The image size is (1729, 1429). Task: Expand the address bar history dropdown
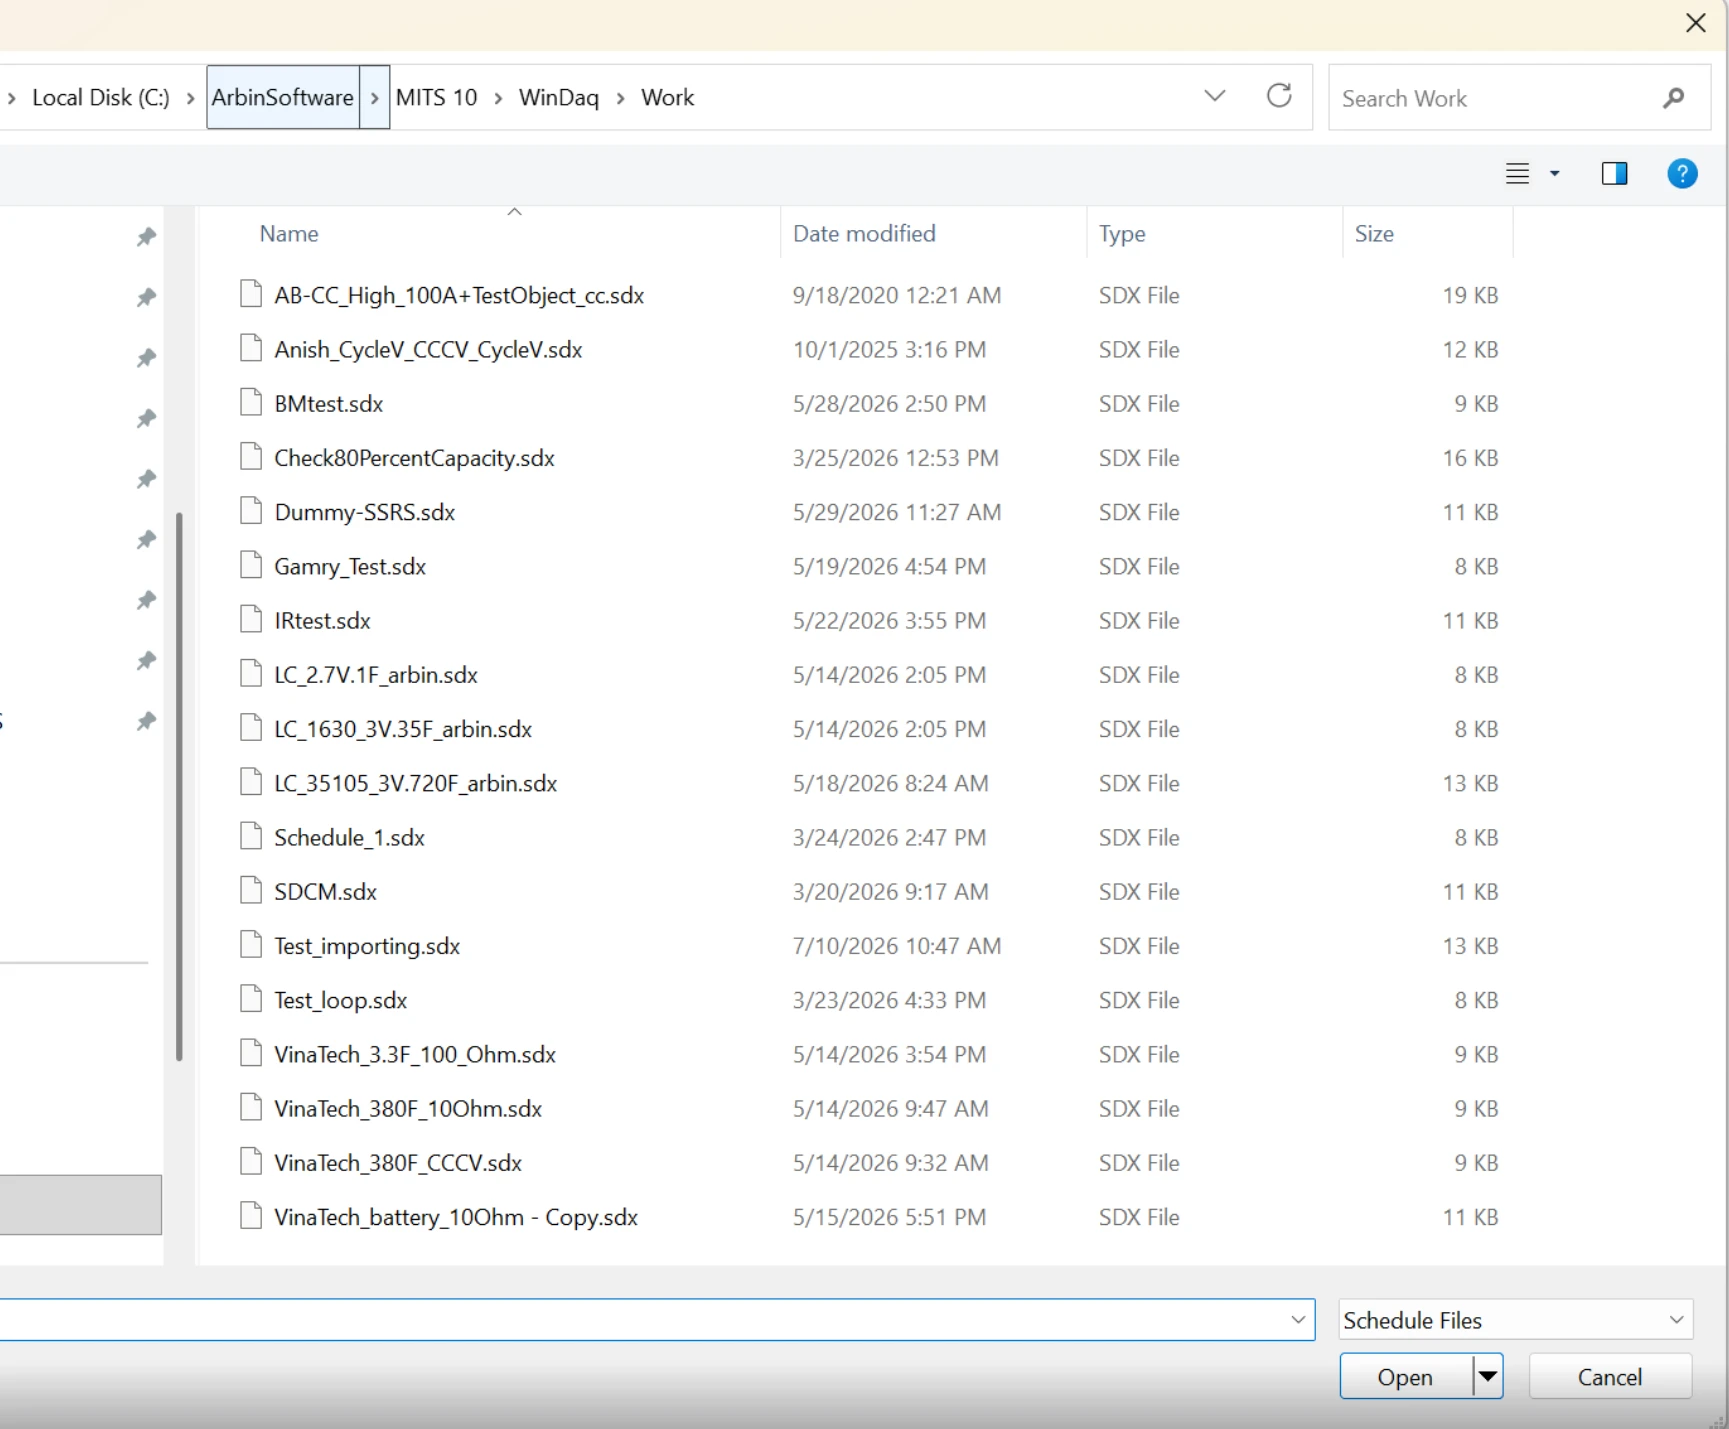coord(1214,96)
